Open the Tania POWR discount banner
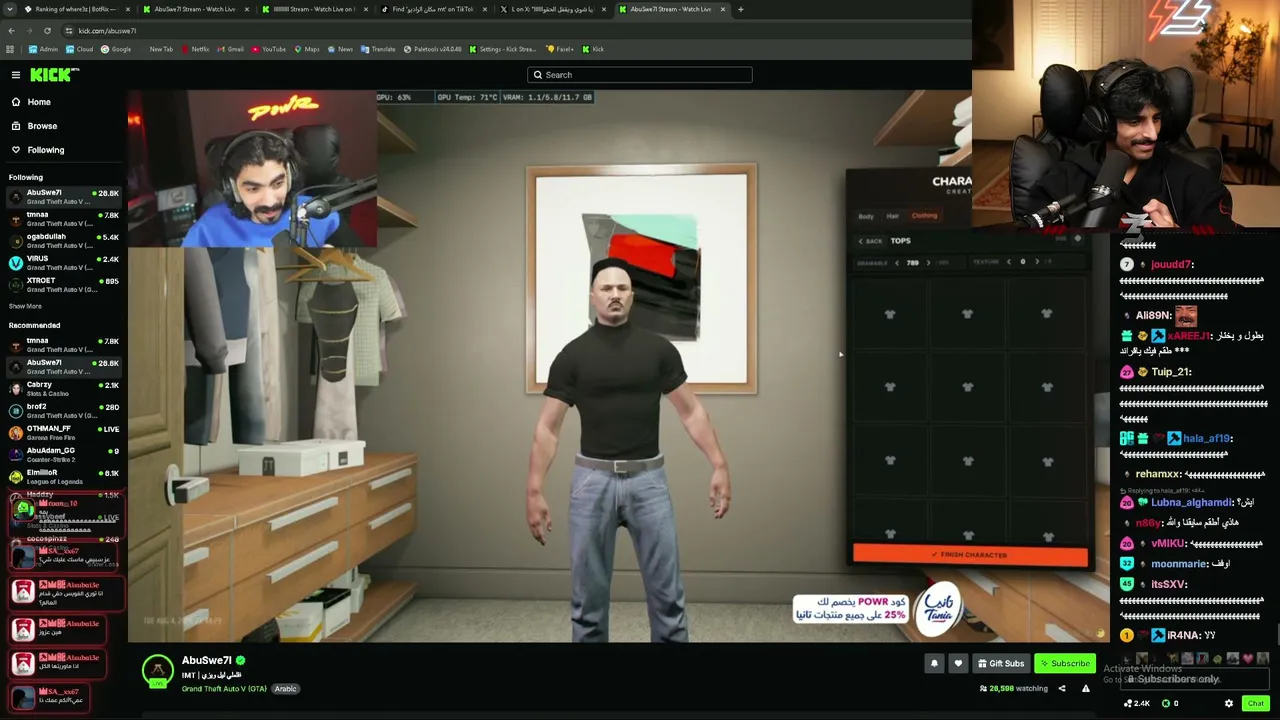Screen dimensions: 1280x720 pyautogui.click(x=878, y=608)
